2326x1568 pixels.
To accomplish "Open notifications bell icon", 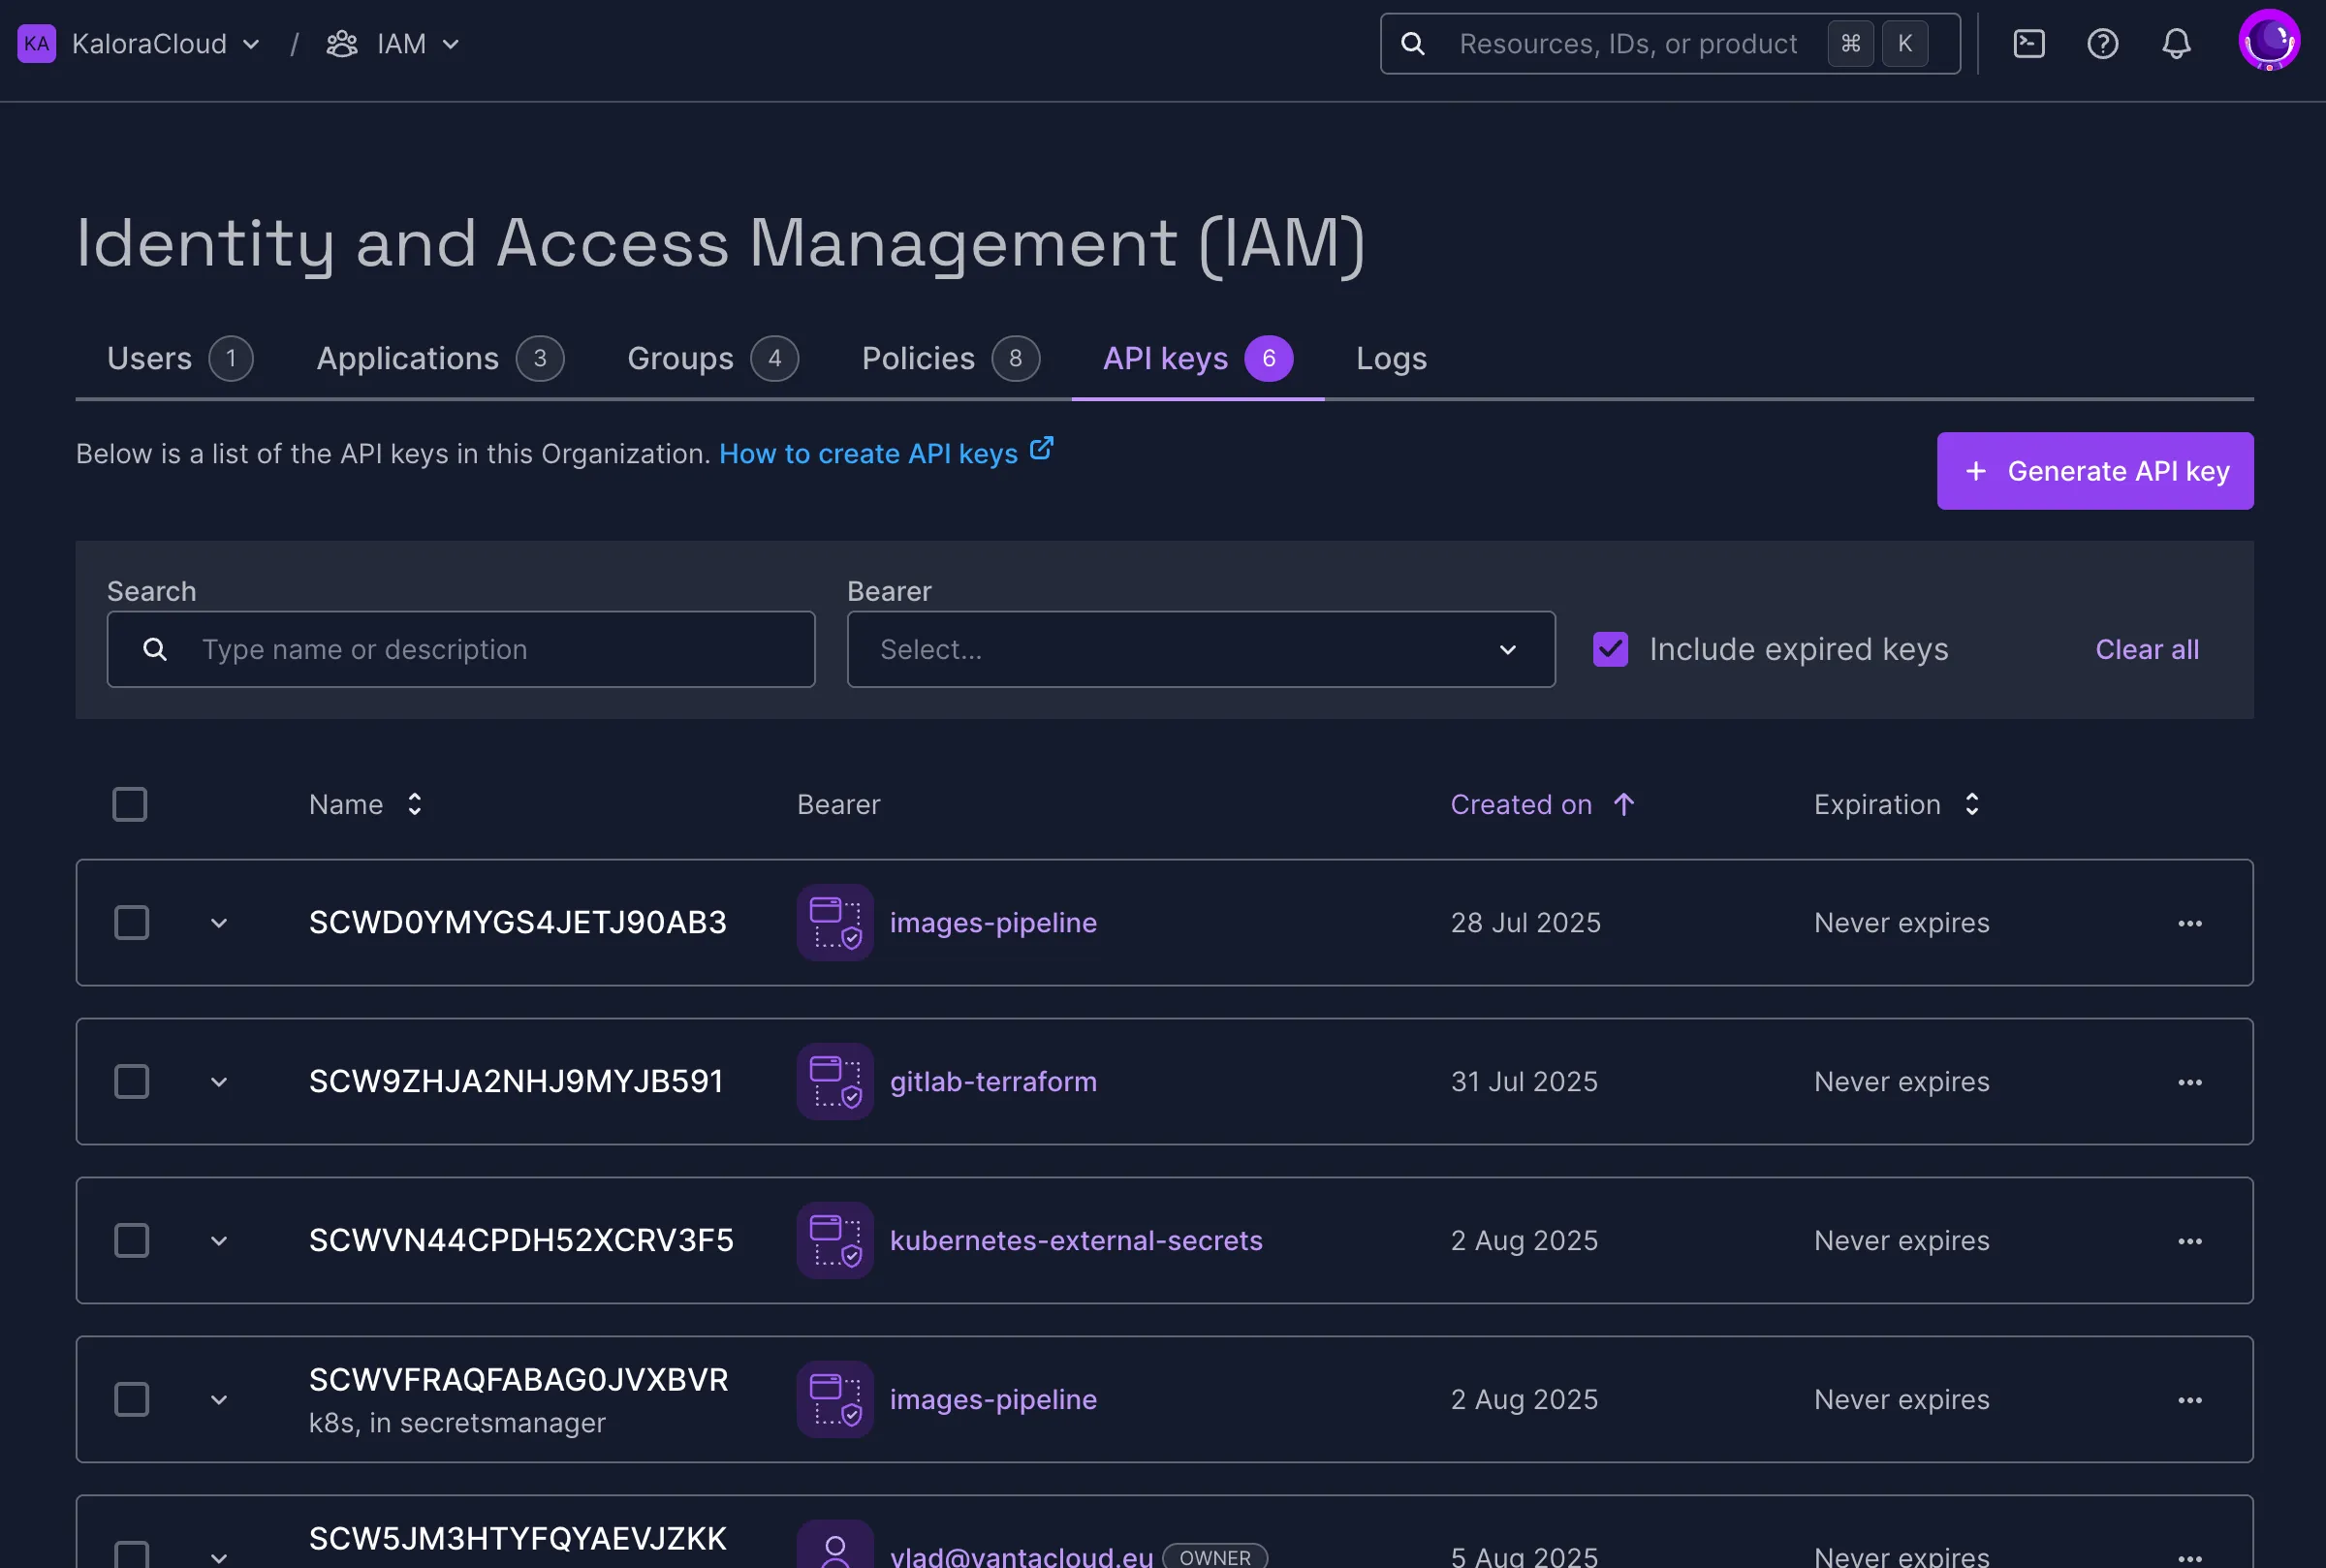I will pos(2176,44).
